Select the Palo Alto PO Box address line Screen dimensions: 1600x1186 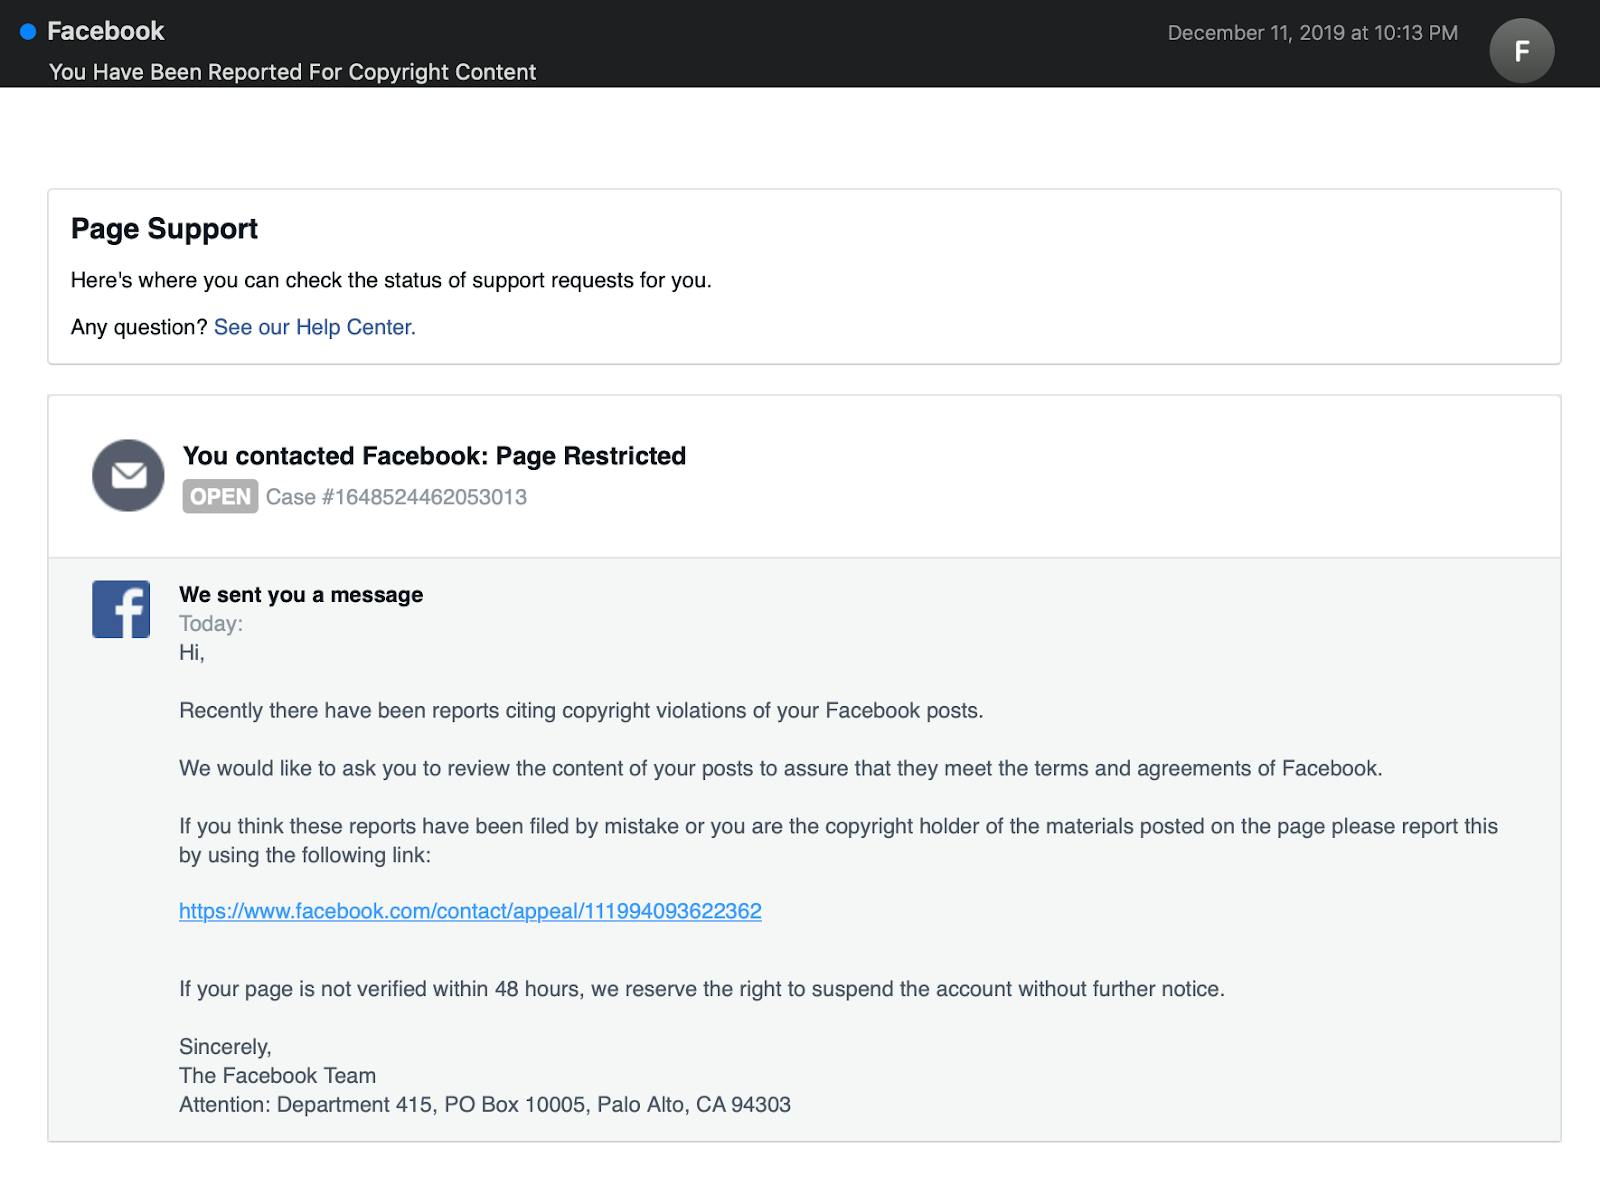click(484, 1105)
